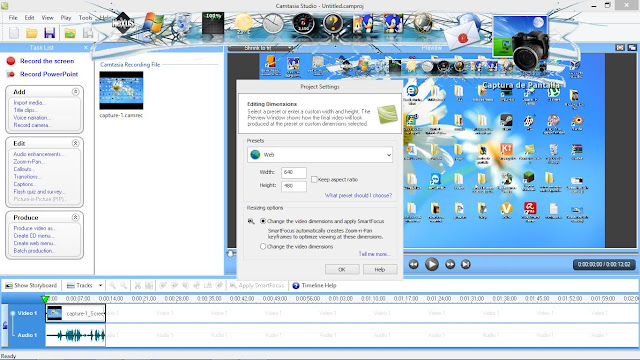
Task: Click Create CD menu link
Action: [x=33, y=236]
